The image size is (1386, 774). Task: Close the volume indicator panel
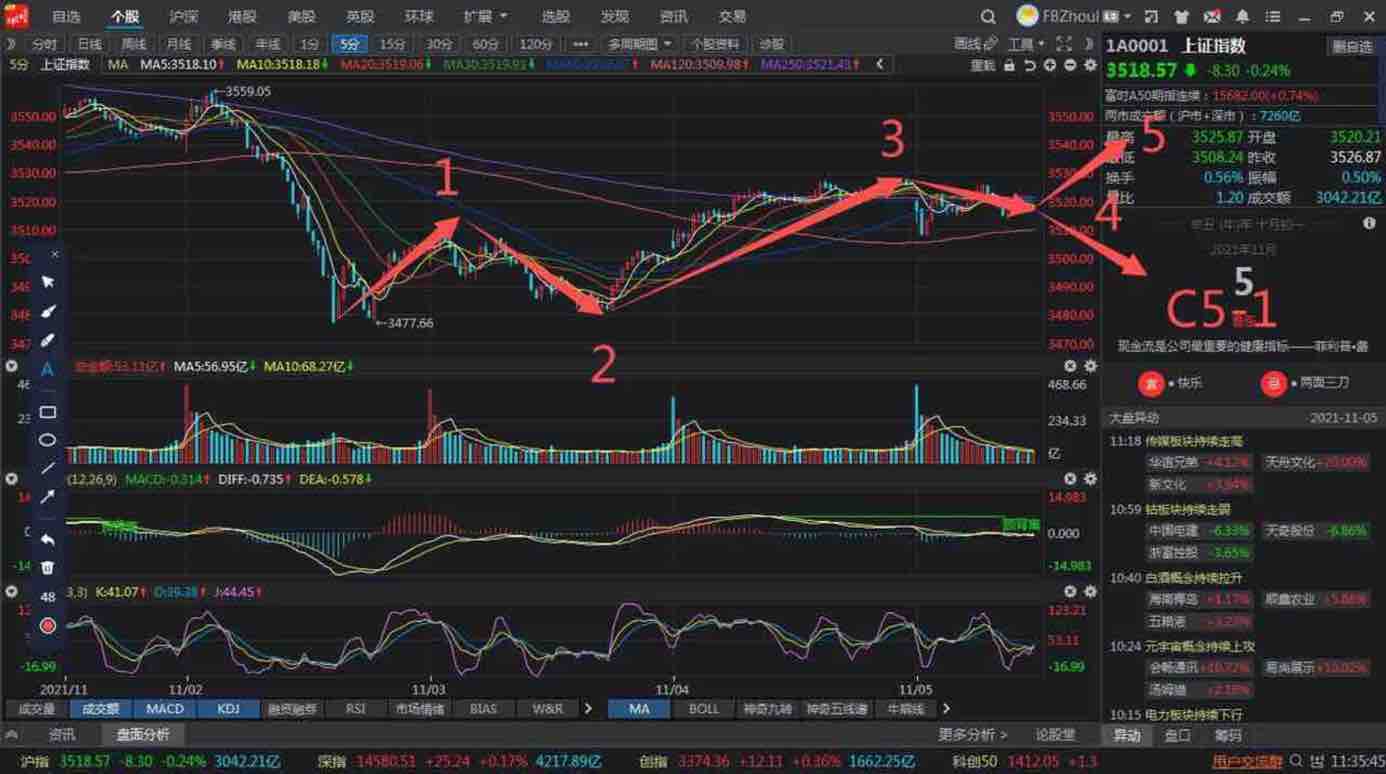(1070, 367)
